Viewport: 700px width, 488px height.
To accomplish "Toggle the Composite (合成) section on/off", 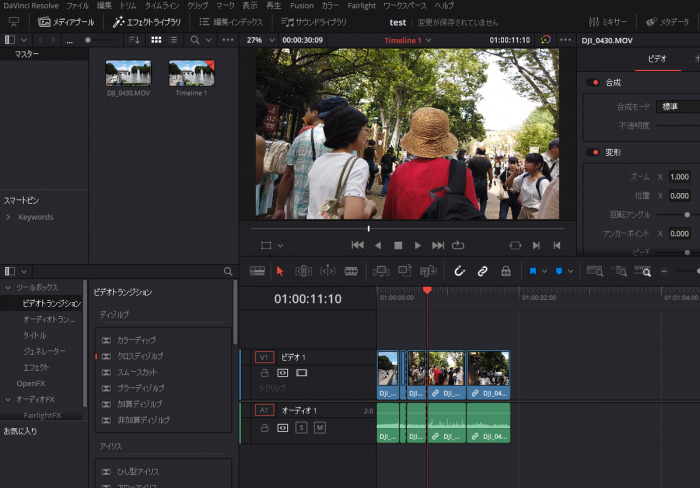I will [x=592, y=82].
